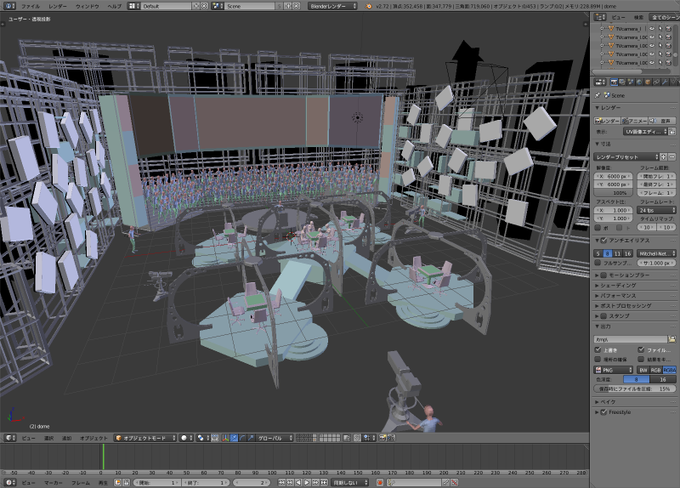The image size is (680, 488).
Task: Select 5 anti-aliasing samples
Action: pos(598,253)
